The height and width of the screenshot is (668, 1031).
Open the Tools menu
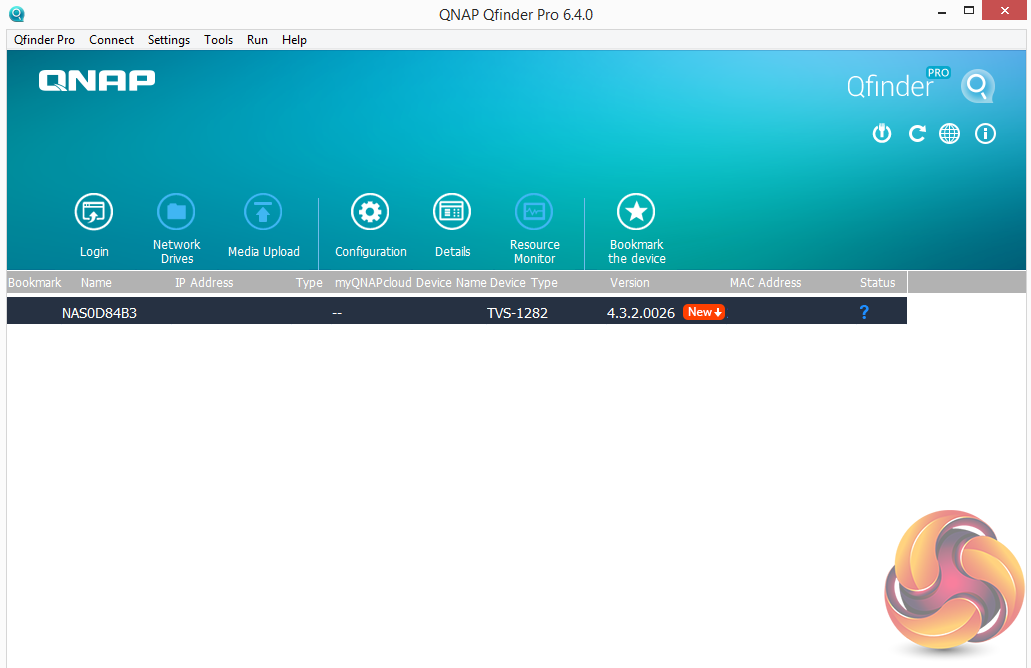[218, 40]
